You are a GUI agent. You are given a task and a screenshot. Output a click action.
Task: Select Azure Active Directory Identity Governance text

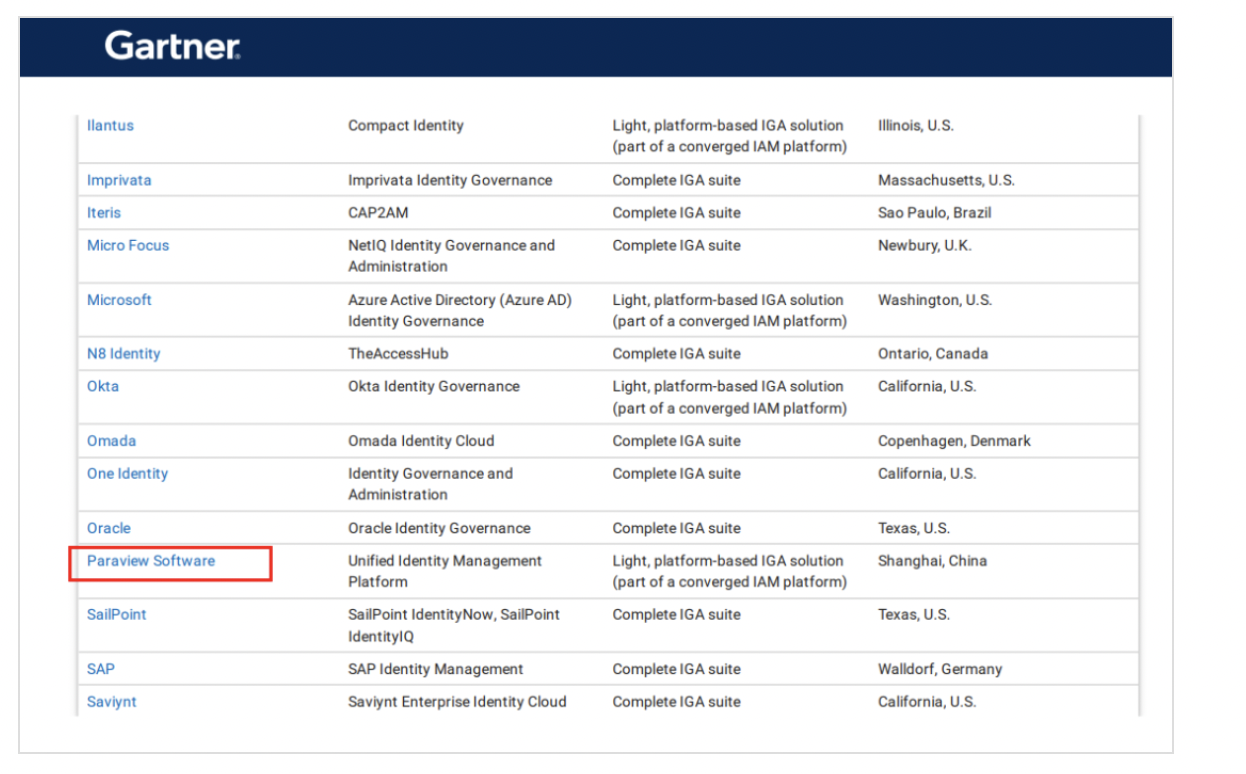click(460, 311)
